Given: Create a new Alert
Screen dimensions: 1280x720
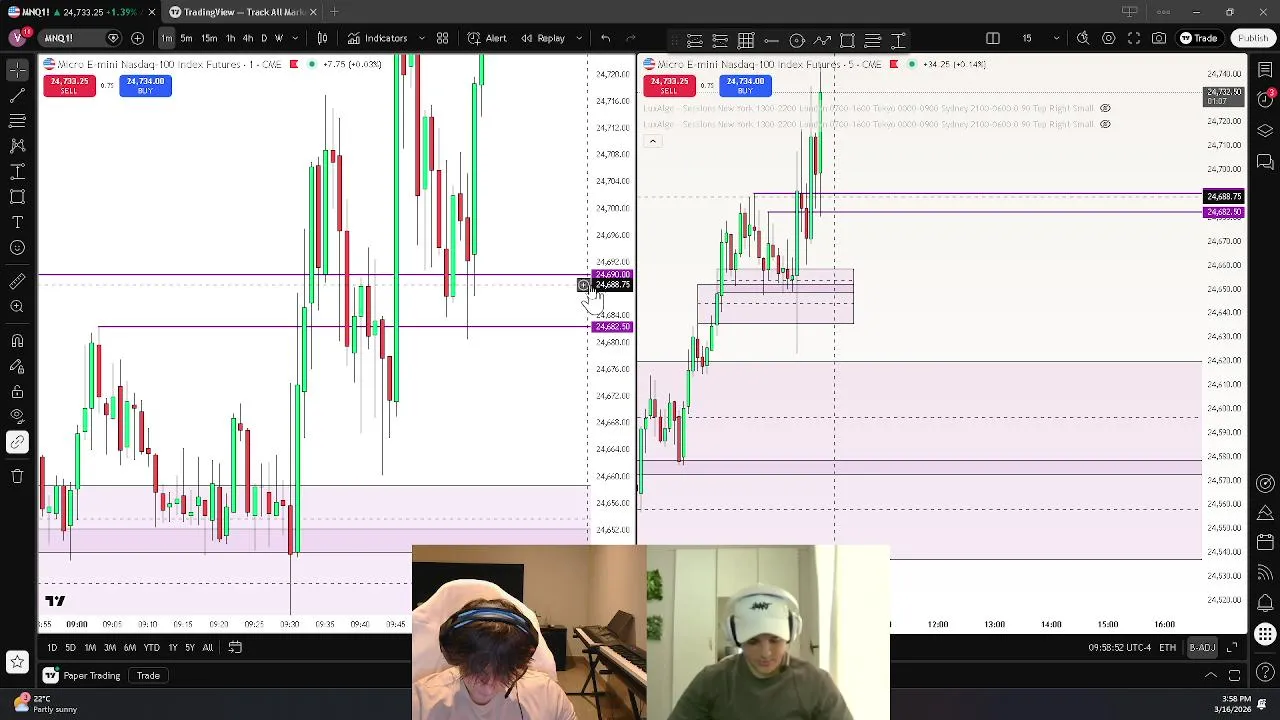Looking at the screenshot, I should click(487, 38).
